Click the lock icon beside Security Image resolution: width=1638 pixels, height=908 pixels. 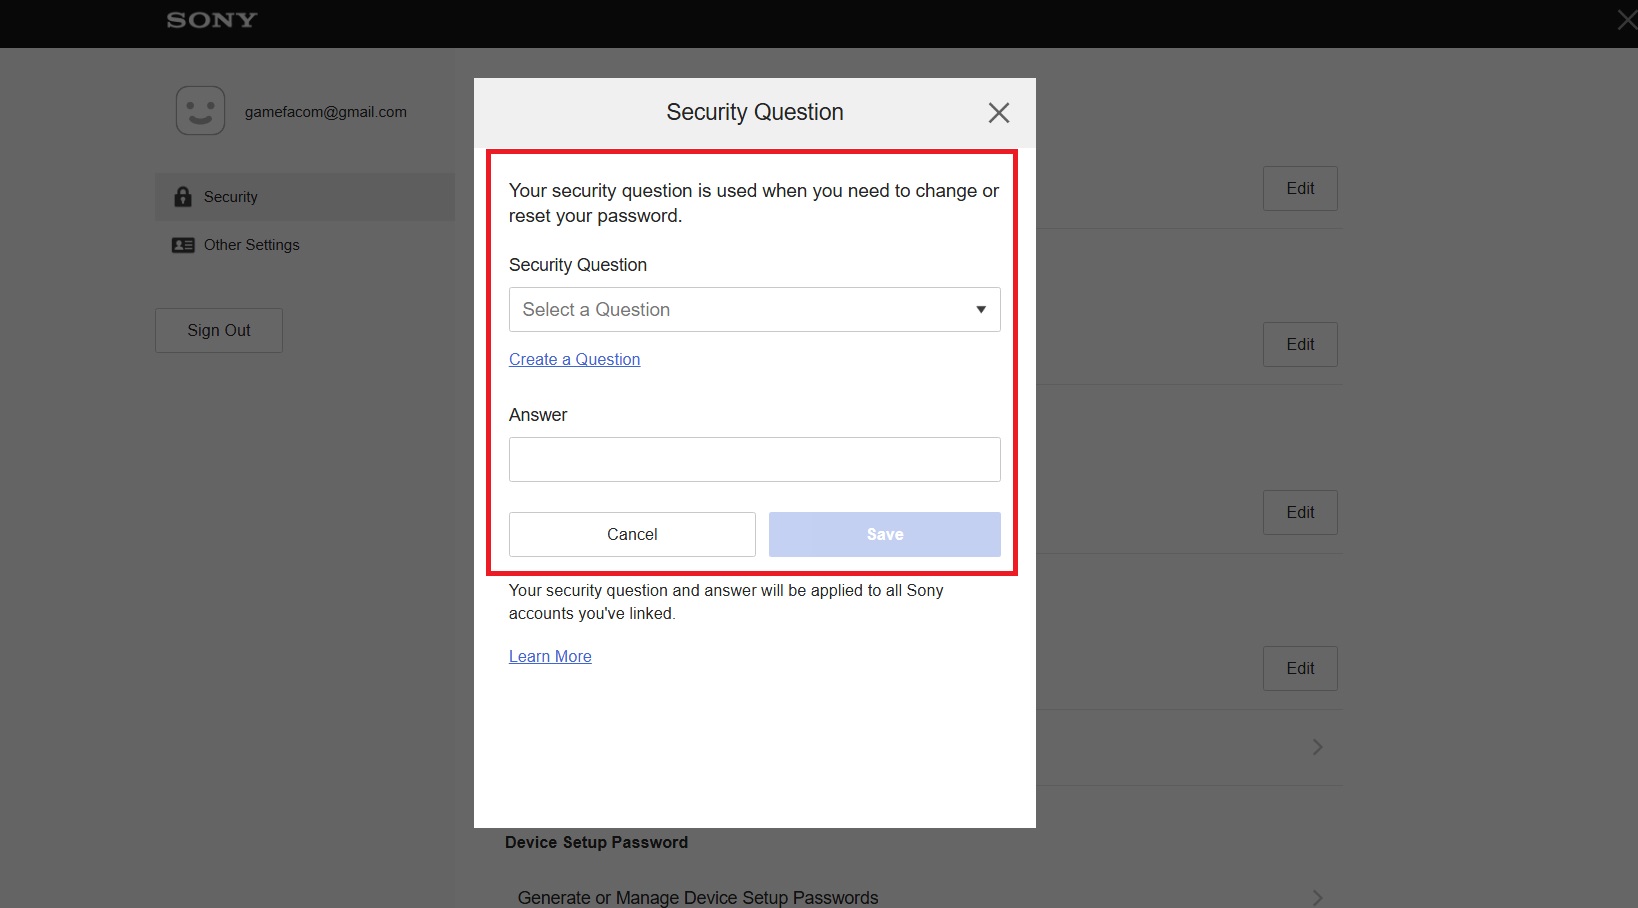tap(183, 197)
